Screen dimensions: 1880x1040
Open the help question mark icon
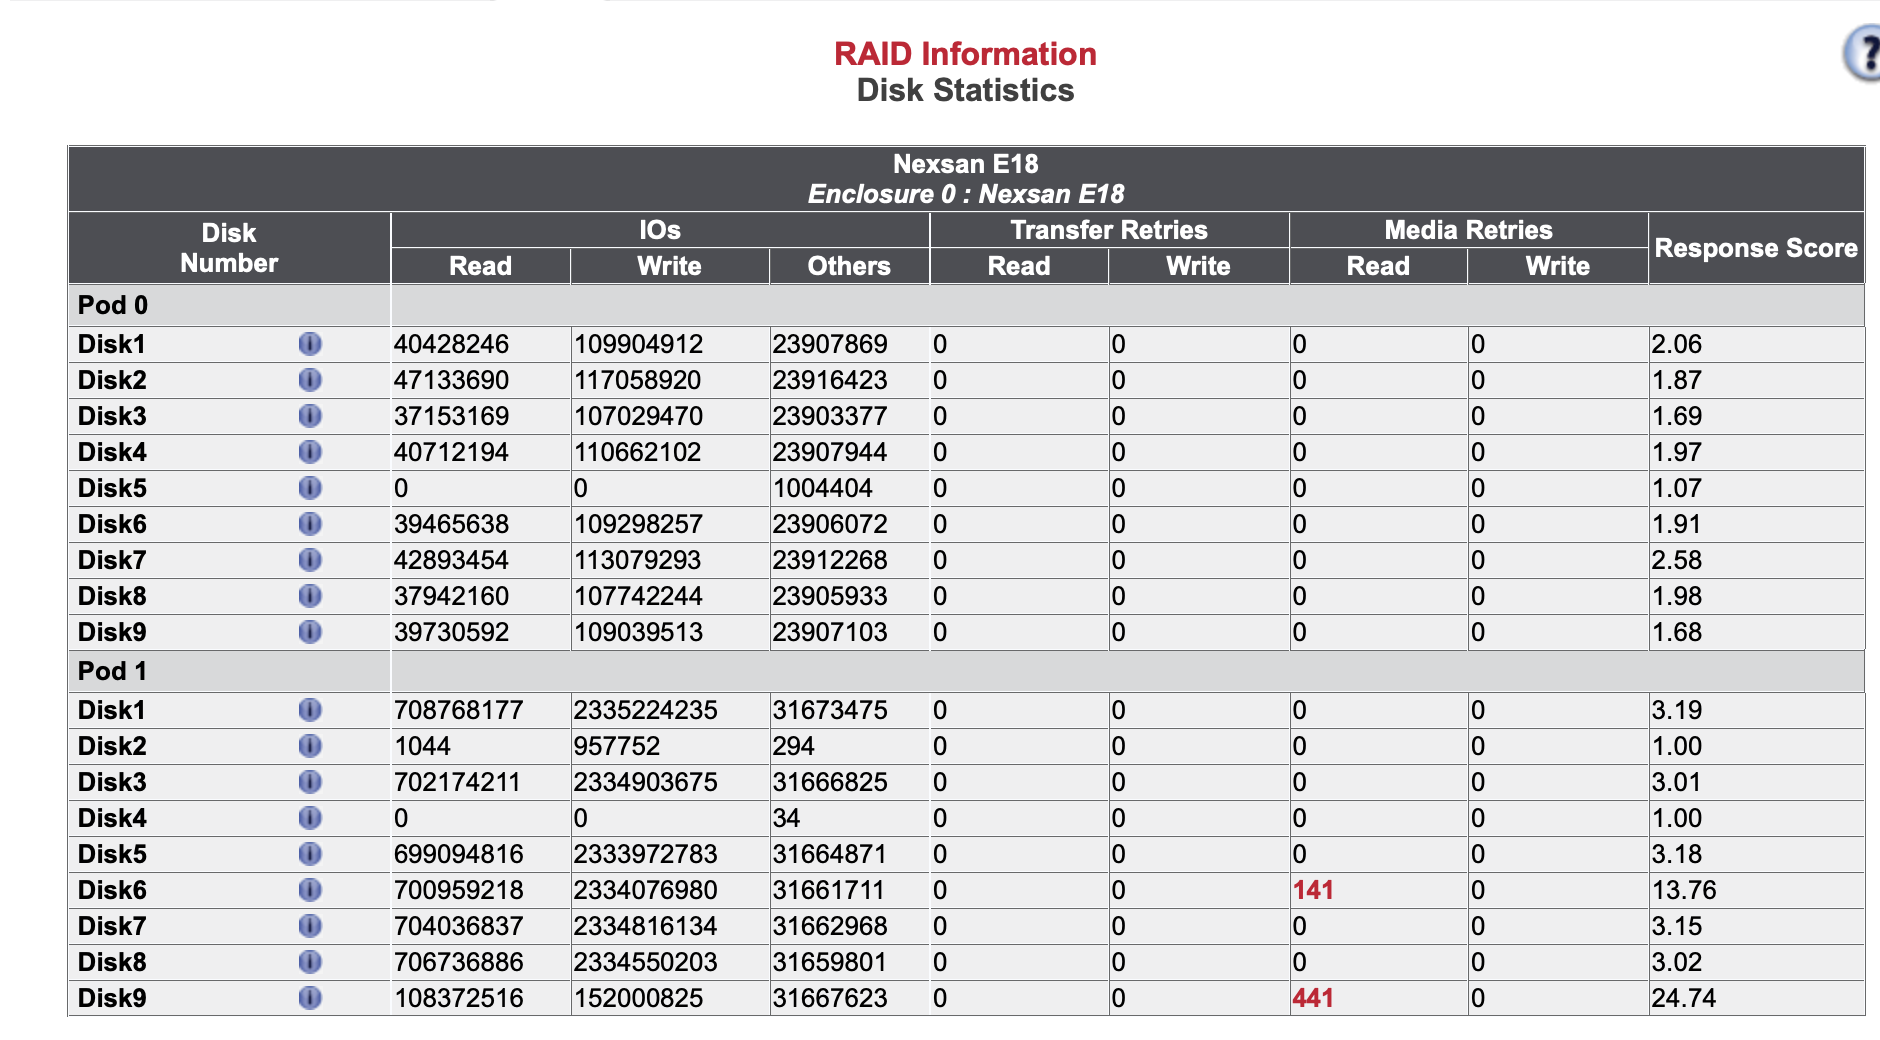1862,53
